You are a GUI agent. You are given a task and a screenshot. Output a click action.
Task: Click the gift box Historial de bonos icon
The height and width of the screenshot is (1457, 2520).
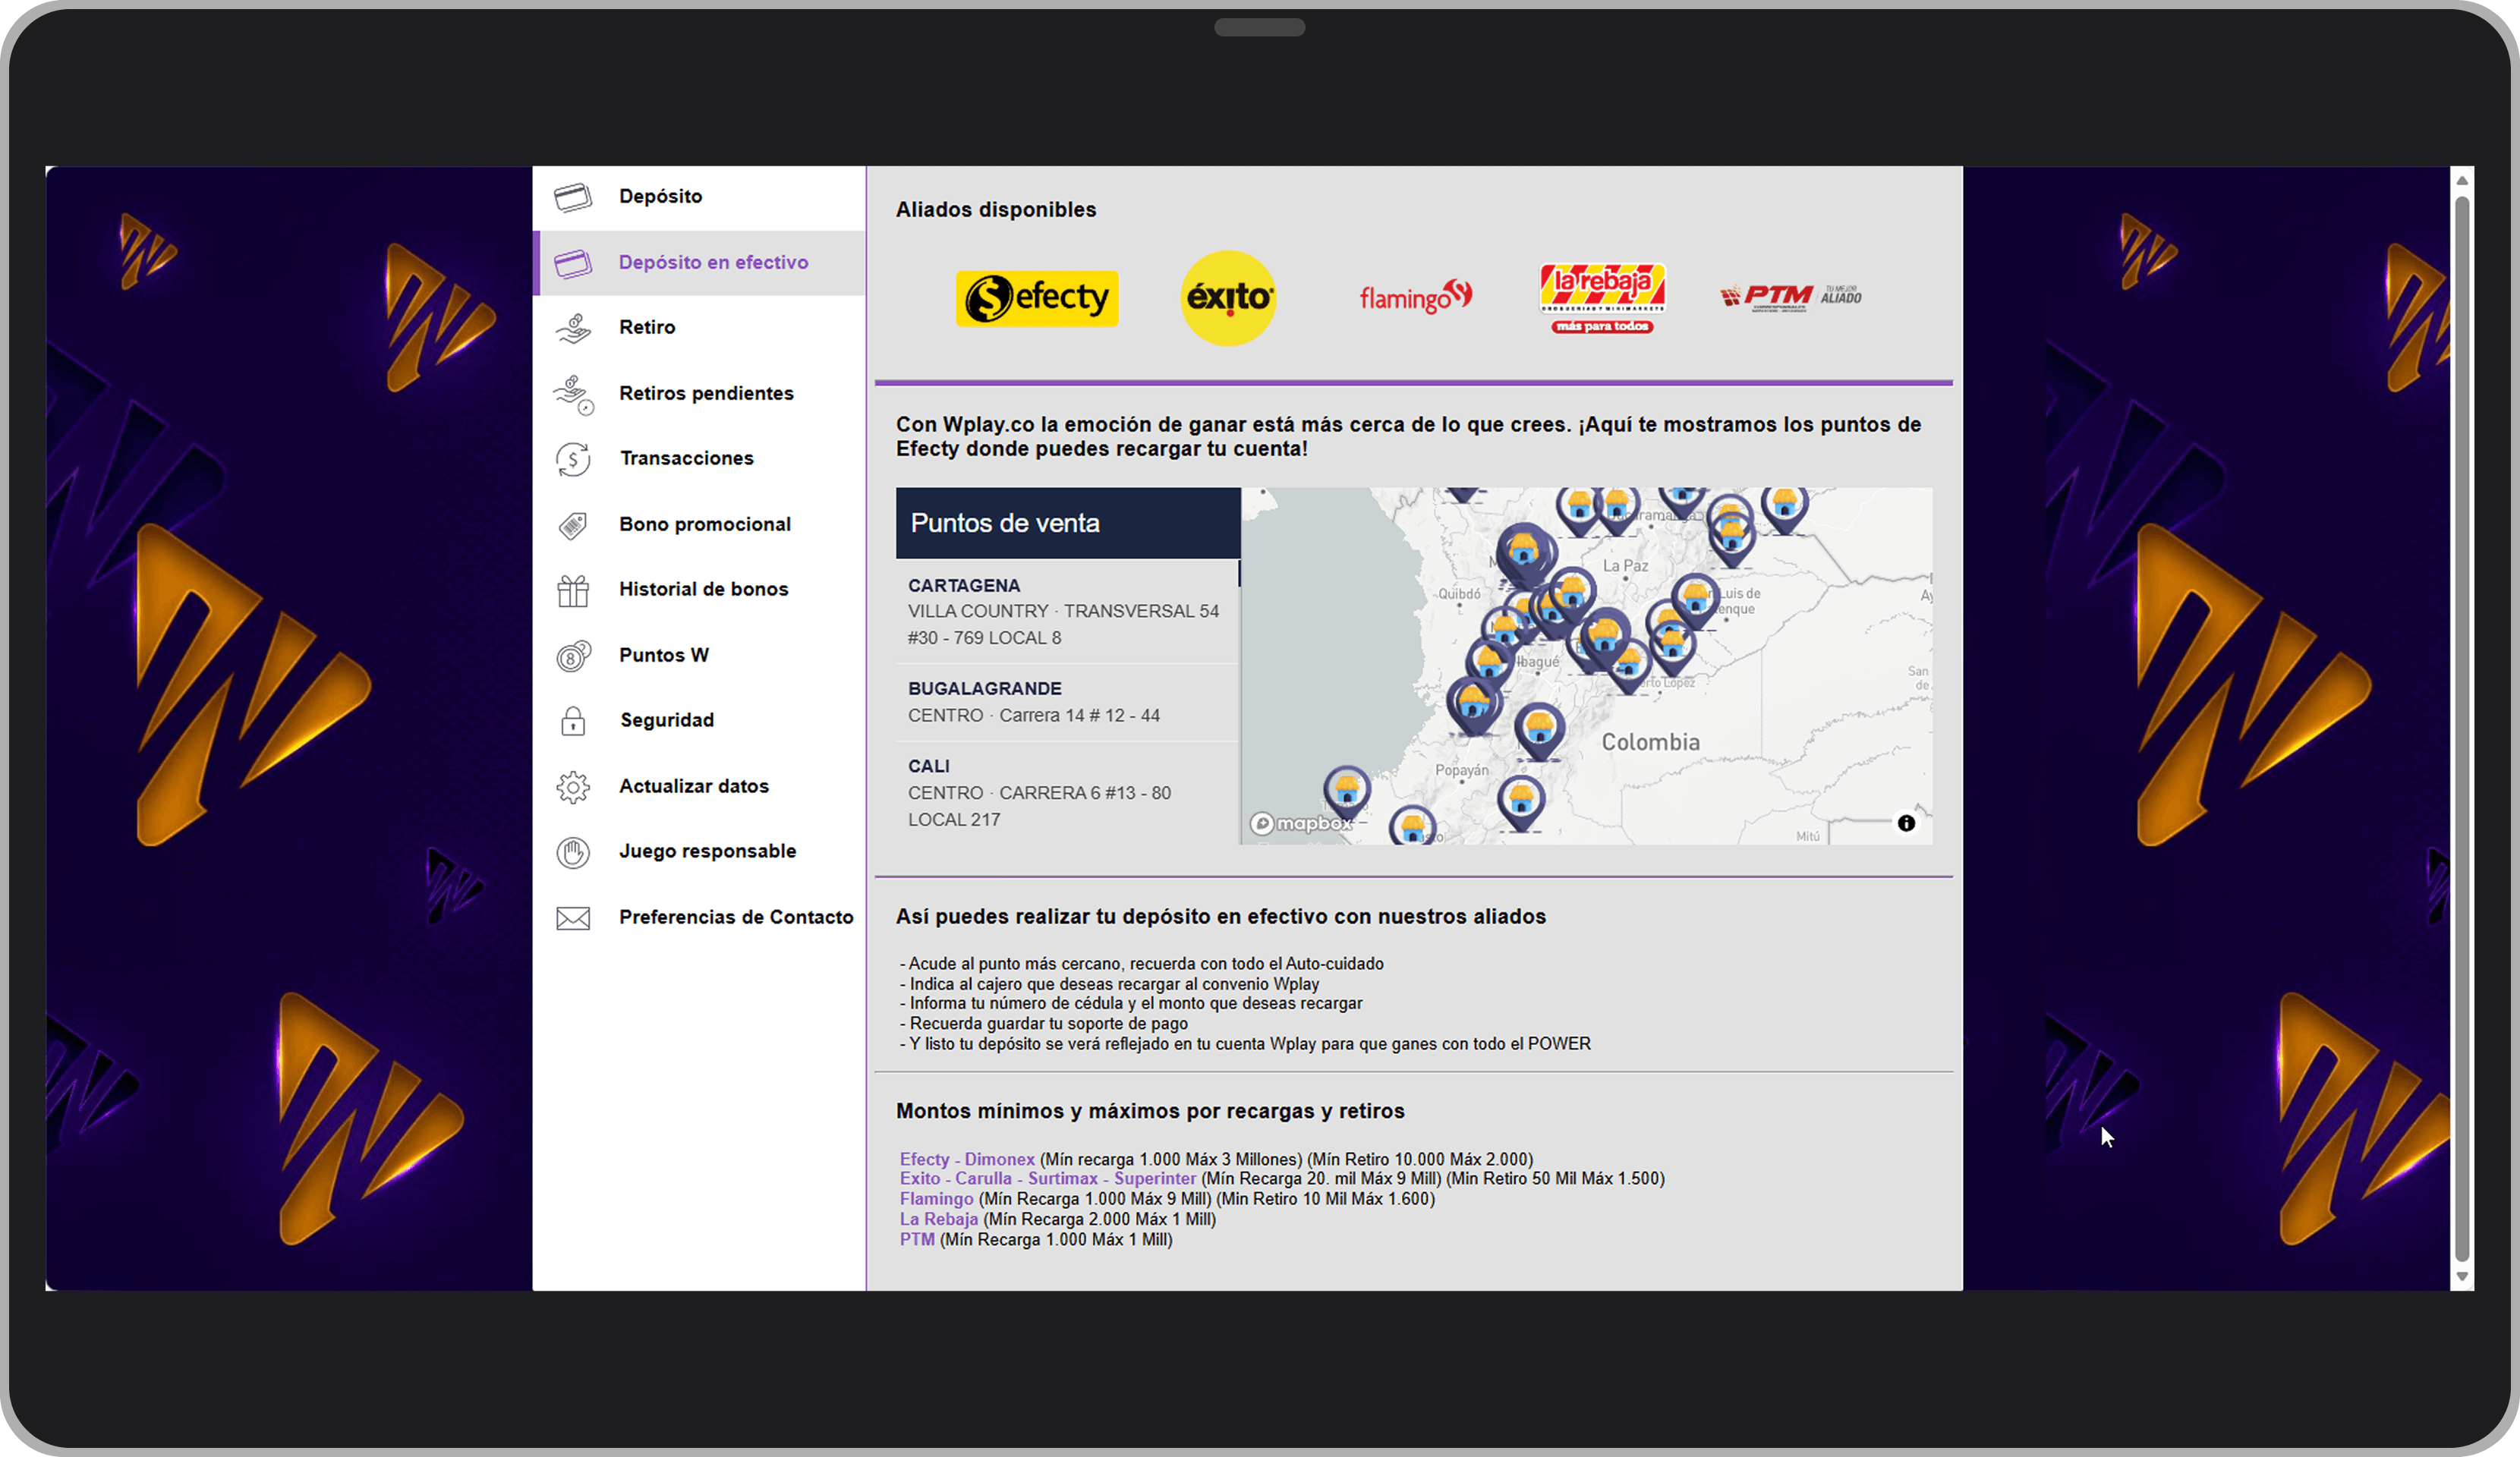click(x=573, y=590)
